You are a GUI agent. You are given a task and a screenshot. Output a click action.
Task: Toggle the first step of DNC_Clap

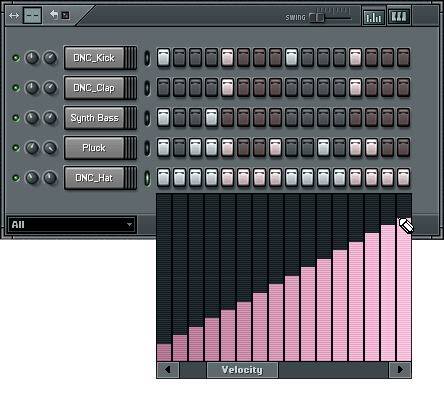tap(163, 88)
